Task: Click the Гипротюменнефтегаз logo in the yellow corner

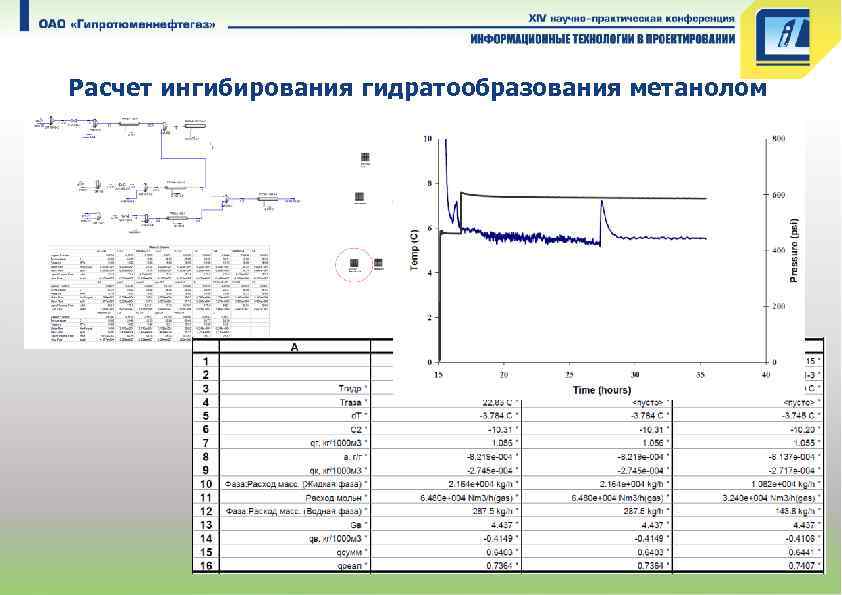Action: point(783,37)
